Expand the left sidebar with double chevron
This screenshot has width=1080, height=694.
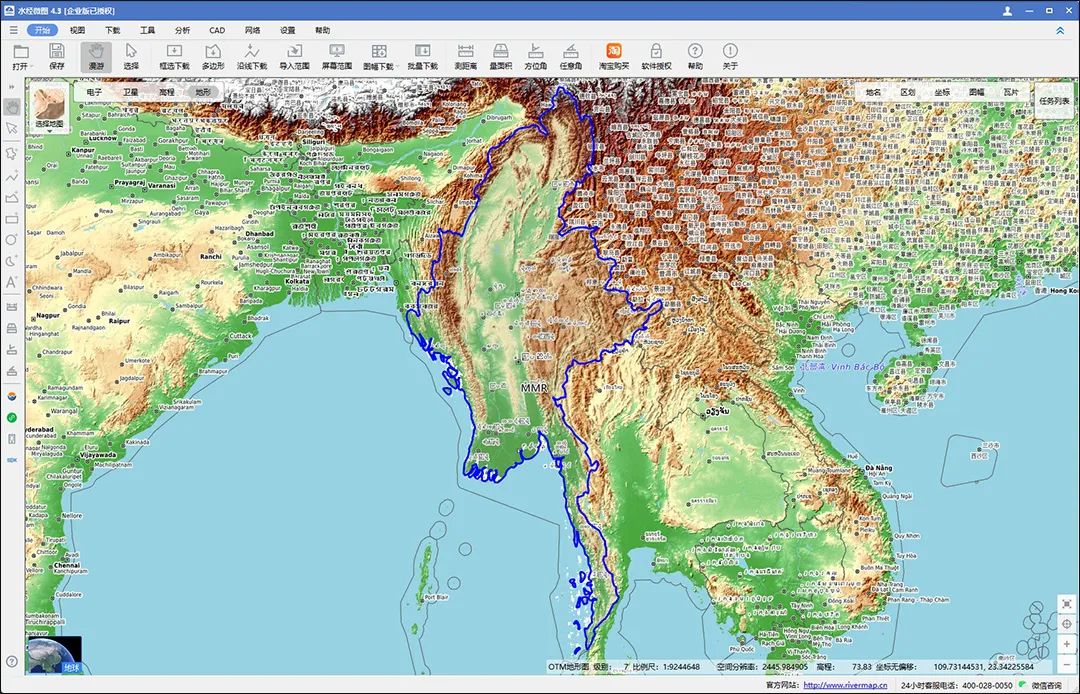tap(12, 87)
